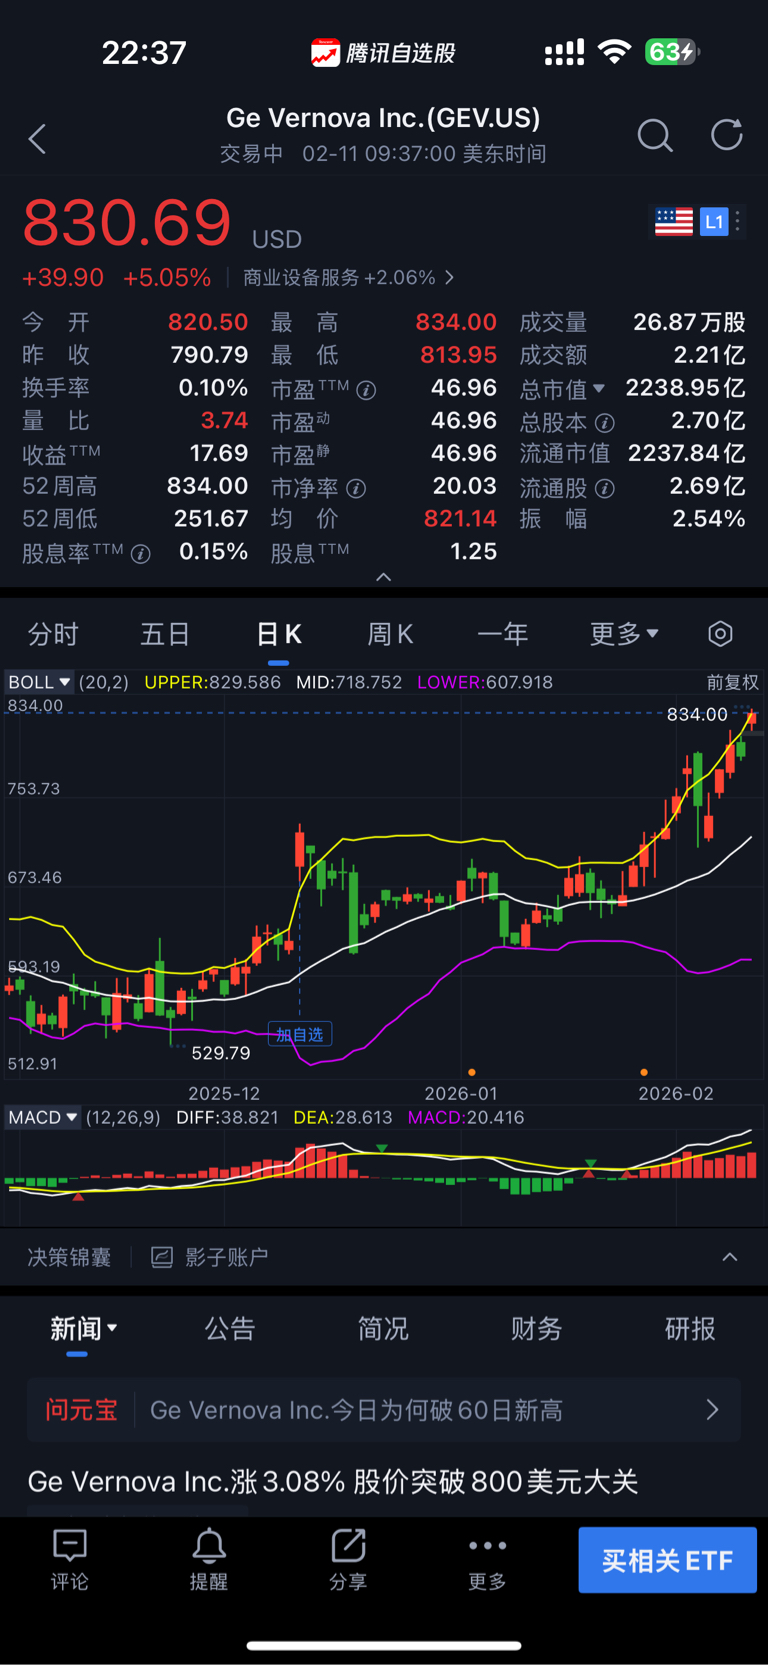The height and width of the screenshot is (1665, 768).
Task: Tap the L1 quote level badge
Action: point(713,221)
